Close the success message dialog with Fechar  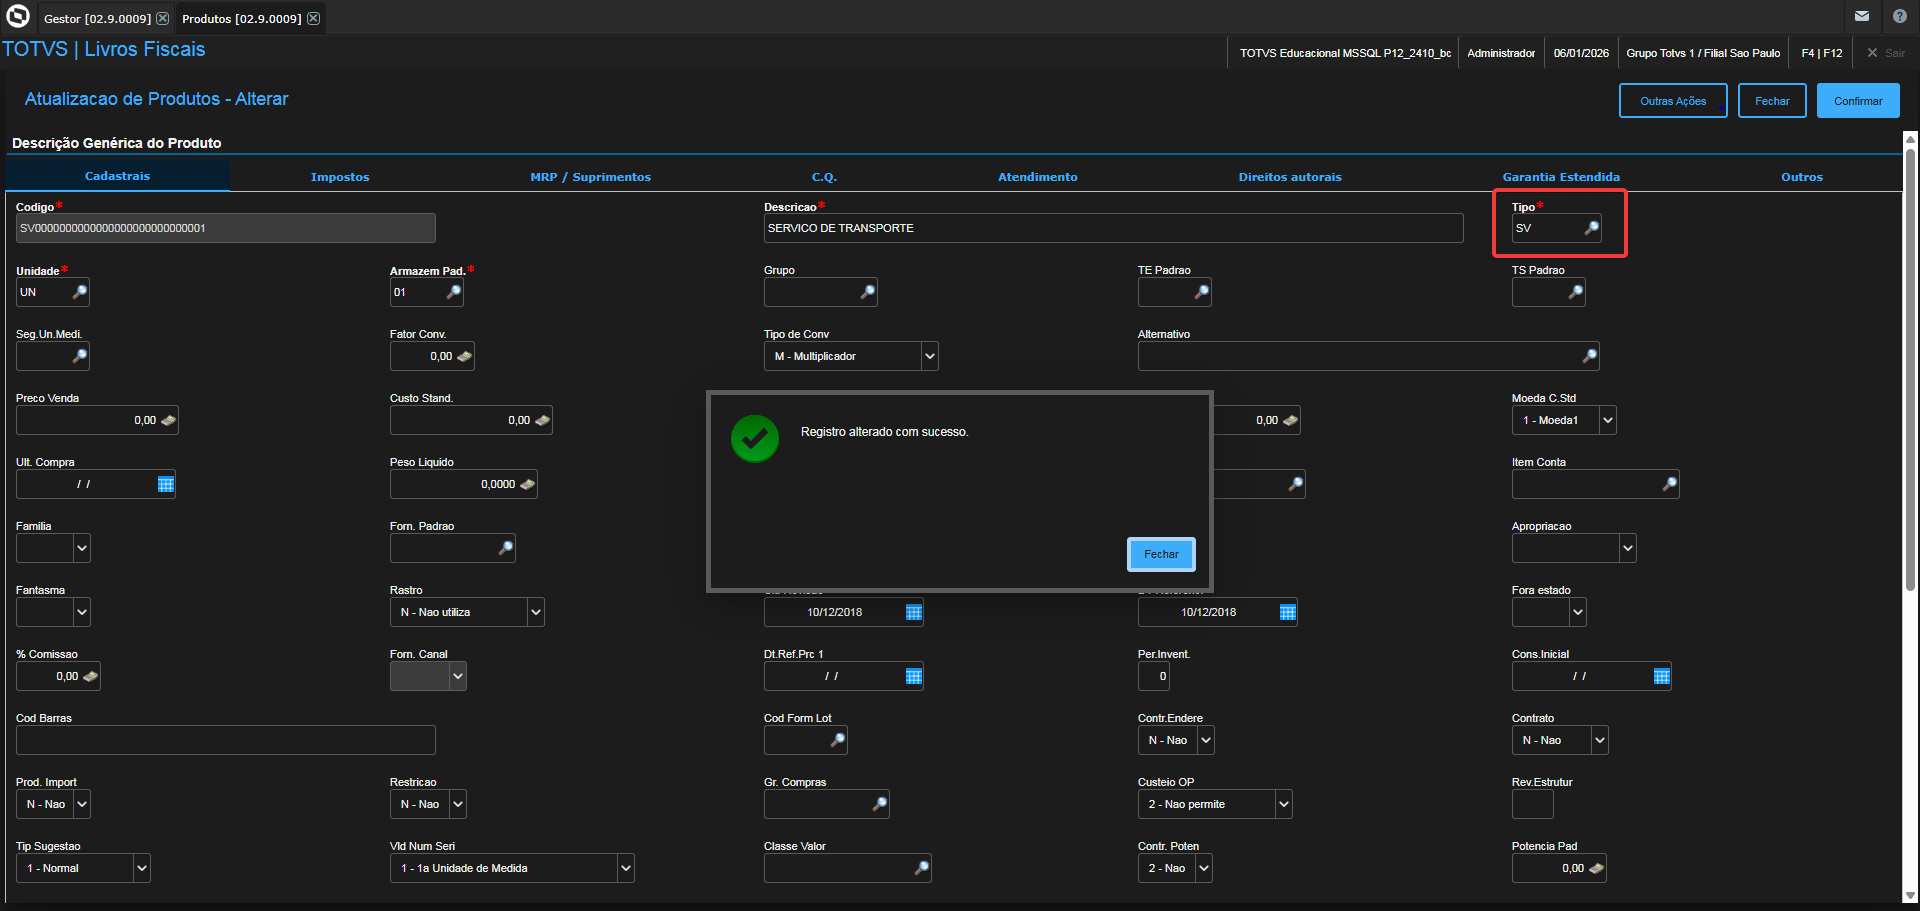(x=1161, y=554)
